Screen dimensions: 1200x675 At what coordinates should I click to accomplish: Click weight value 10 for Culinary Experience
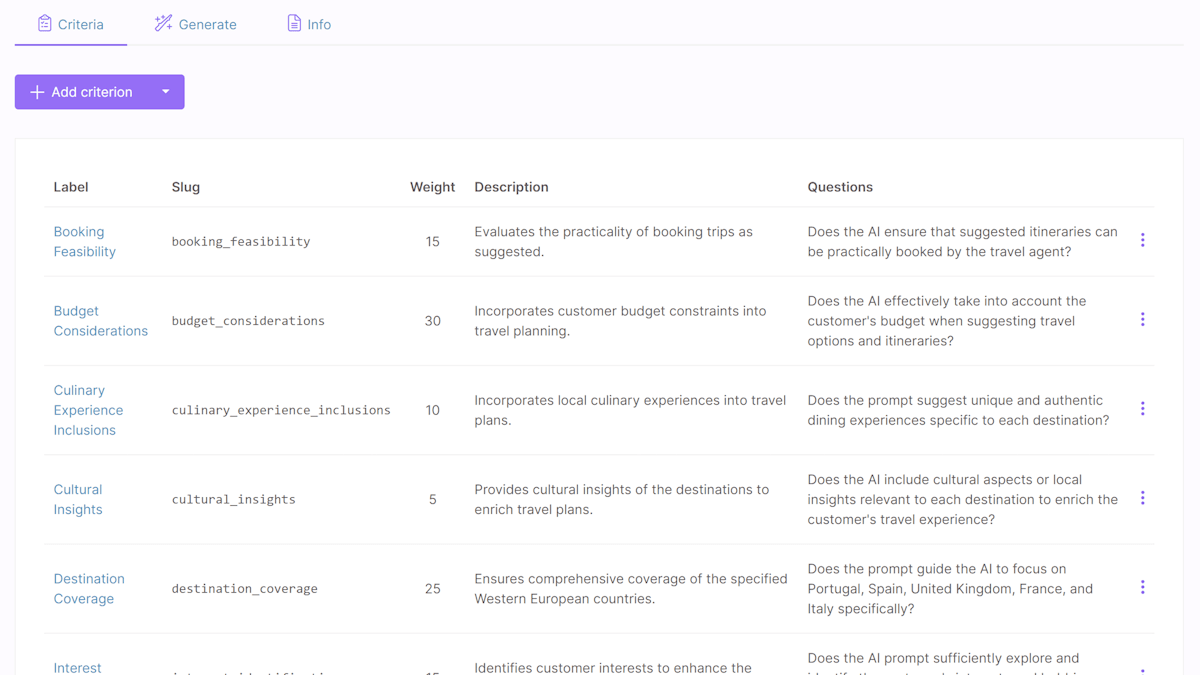pyautogui.click(x=432, y=410)
